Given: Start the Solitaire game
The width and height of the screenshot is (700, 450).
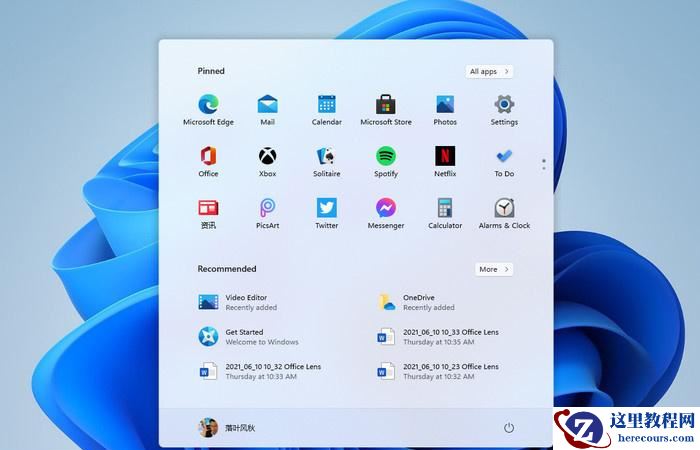Looking at the screenshot, I should pos(327,162).
